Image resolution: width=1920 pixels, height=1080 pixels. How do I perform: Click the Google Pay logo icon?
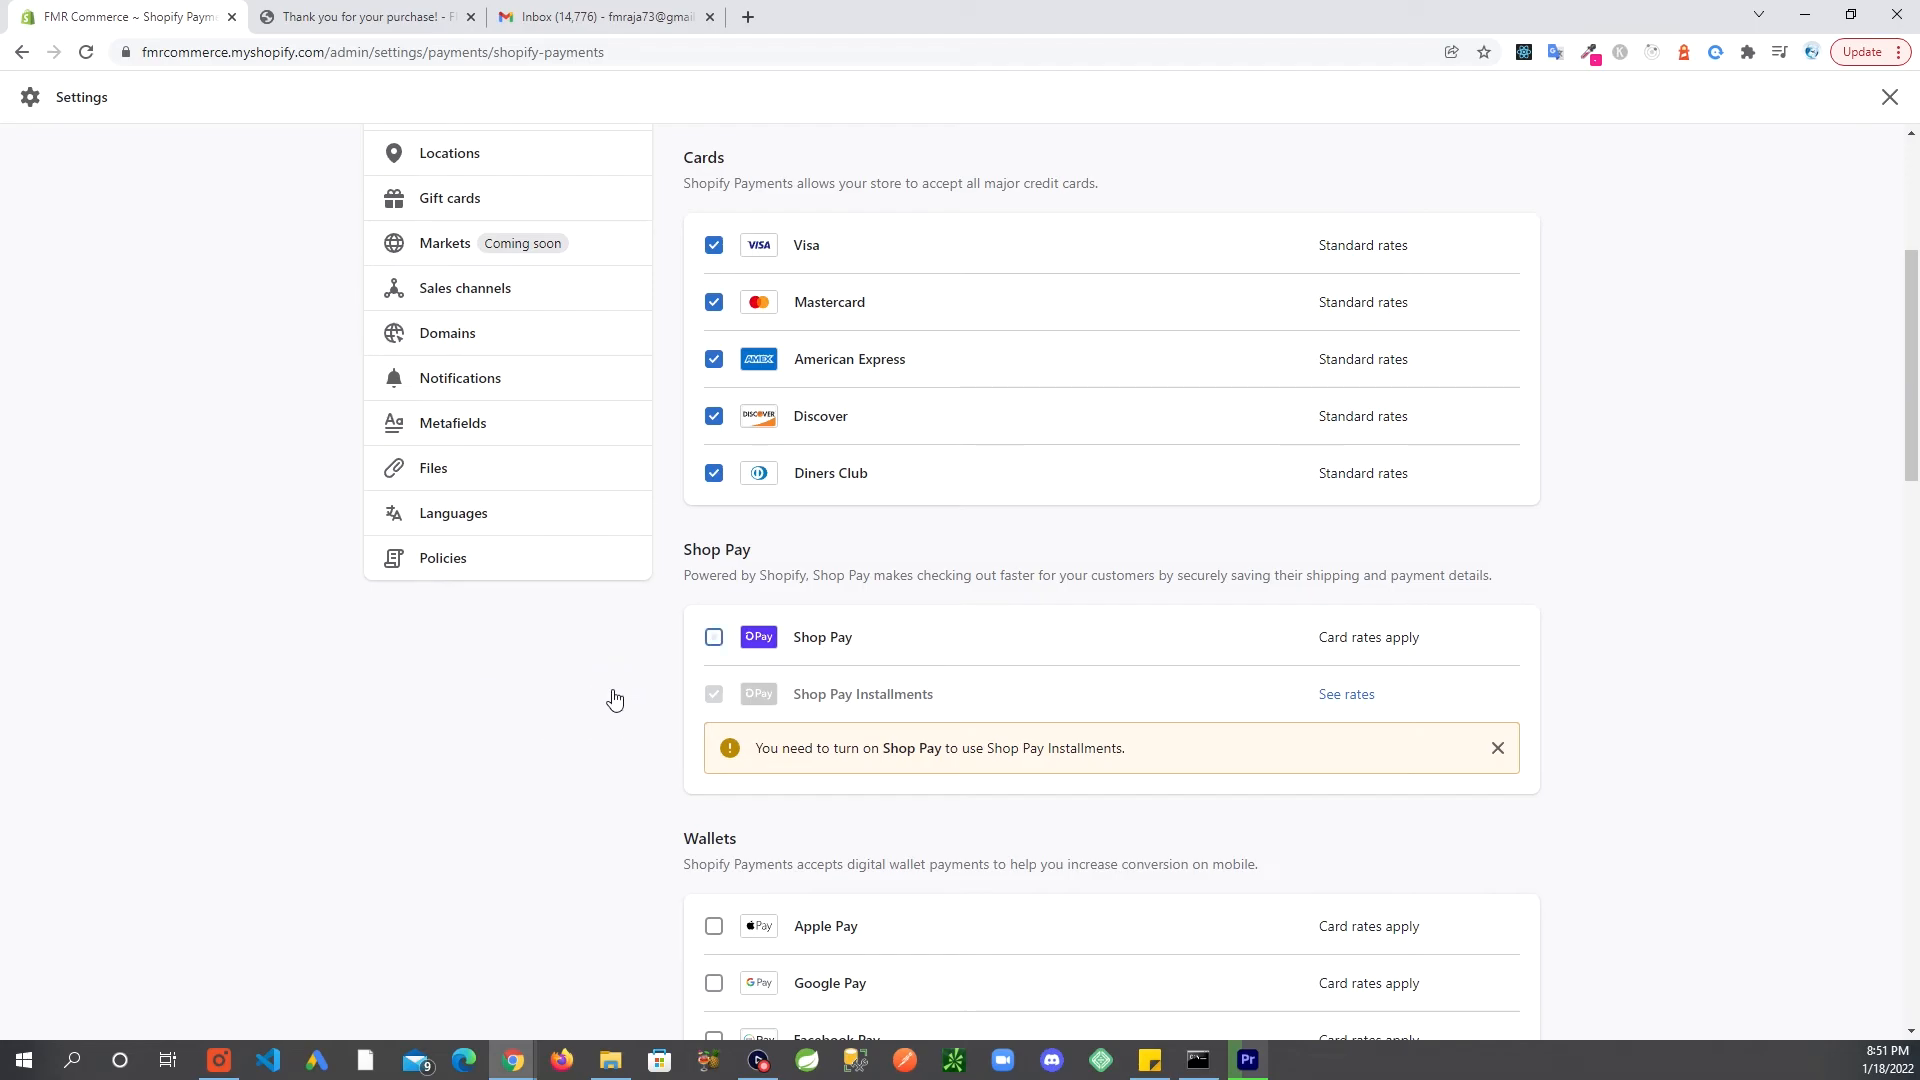tap(759, 983)
